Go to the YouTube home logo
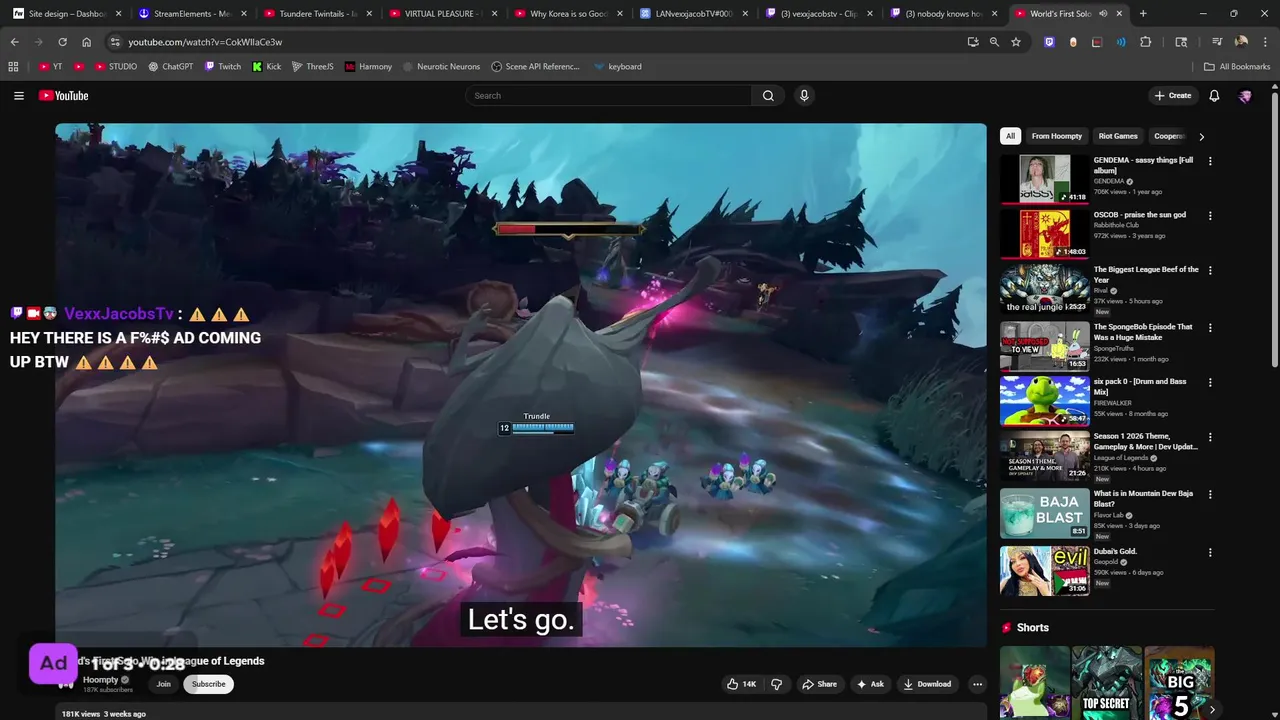Viewport: 1280px width, 720px height. [x=64, y=96]
